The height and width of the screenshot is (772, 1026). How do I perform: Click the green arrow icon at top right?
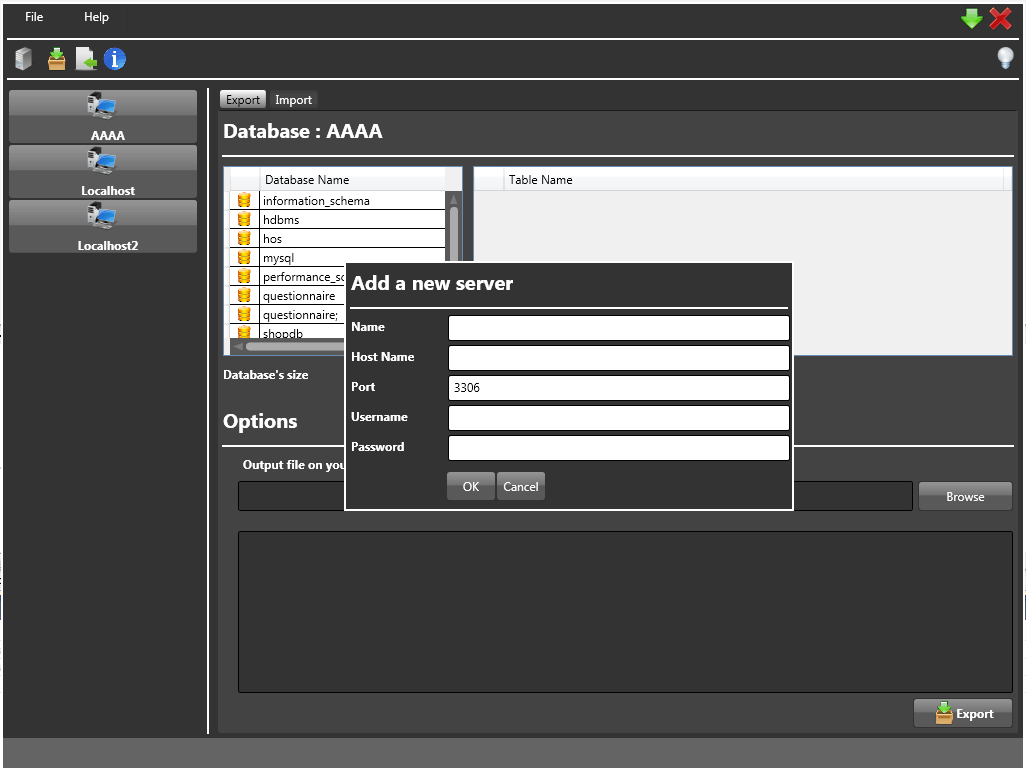[x=970, y=17]
